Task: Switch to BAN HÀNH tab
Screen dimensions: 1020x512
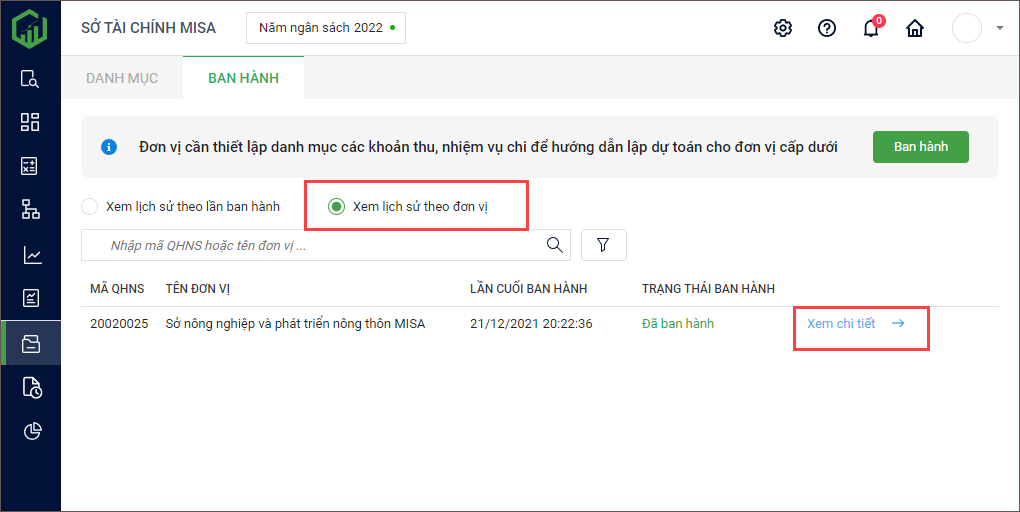Action: coord(243,78)
